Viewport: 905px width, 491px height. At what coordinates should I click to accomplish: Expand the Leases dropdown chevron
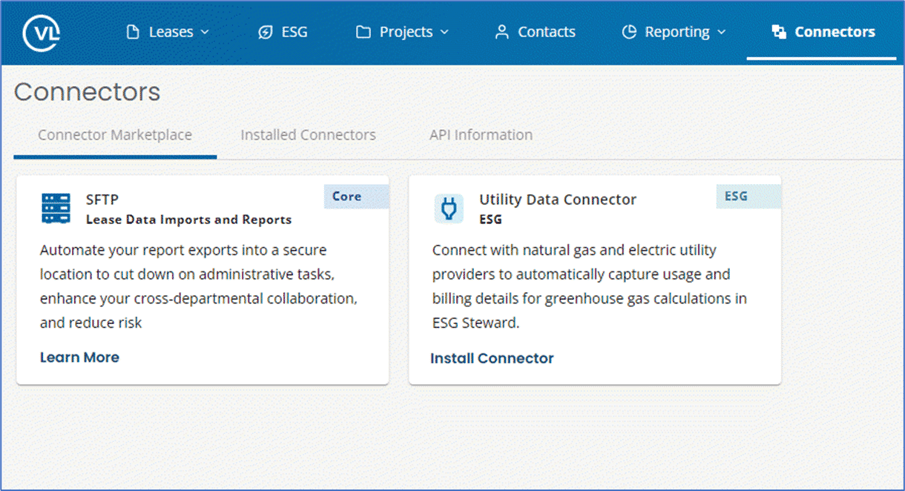pyautogui.click(x=205, y=32)
